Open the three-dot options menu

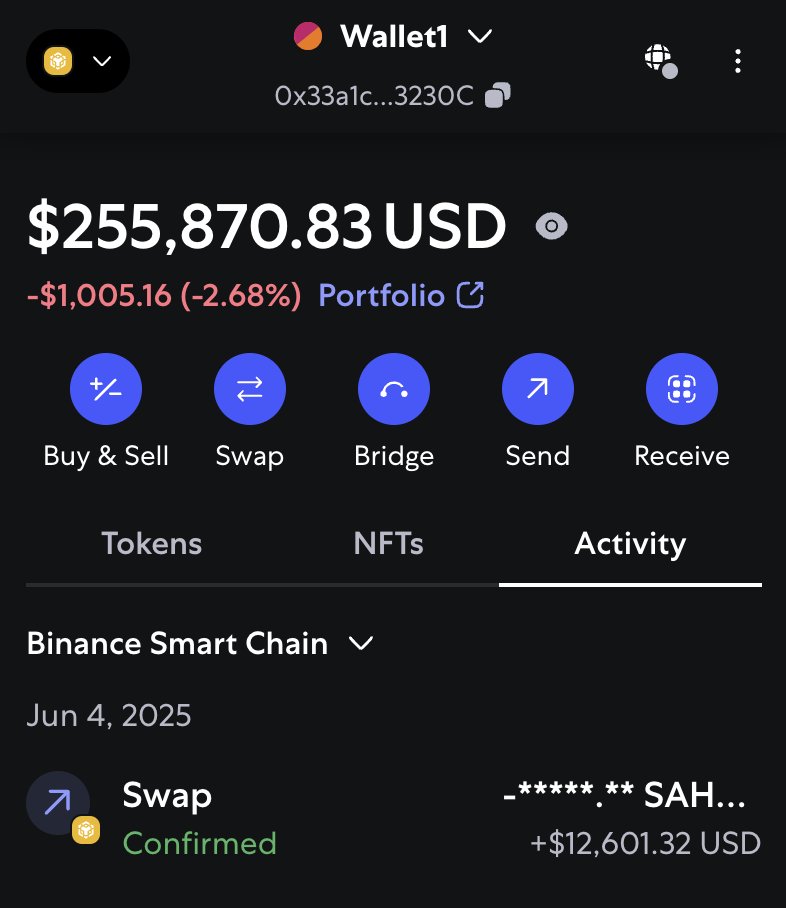(x=738, y=61)
